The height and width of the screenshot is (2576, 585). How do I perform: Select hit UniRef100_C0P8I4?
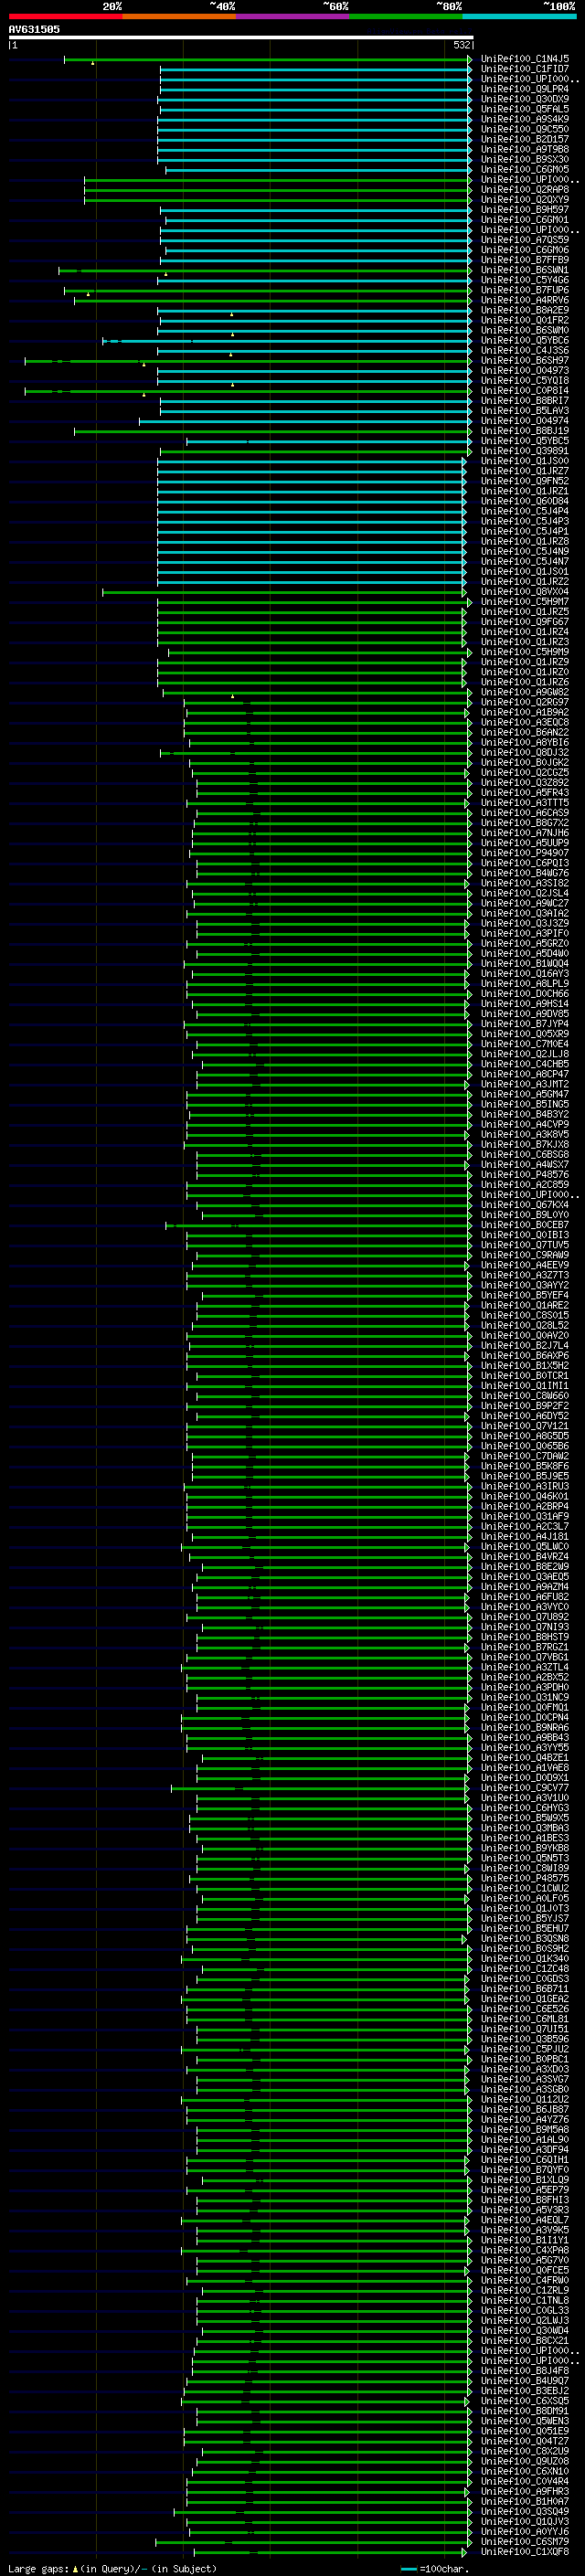point(525,391)
